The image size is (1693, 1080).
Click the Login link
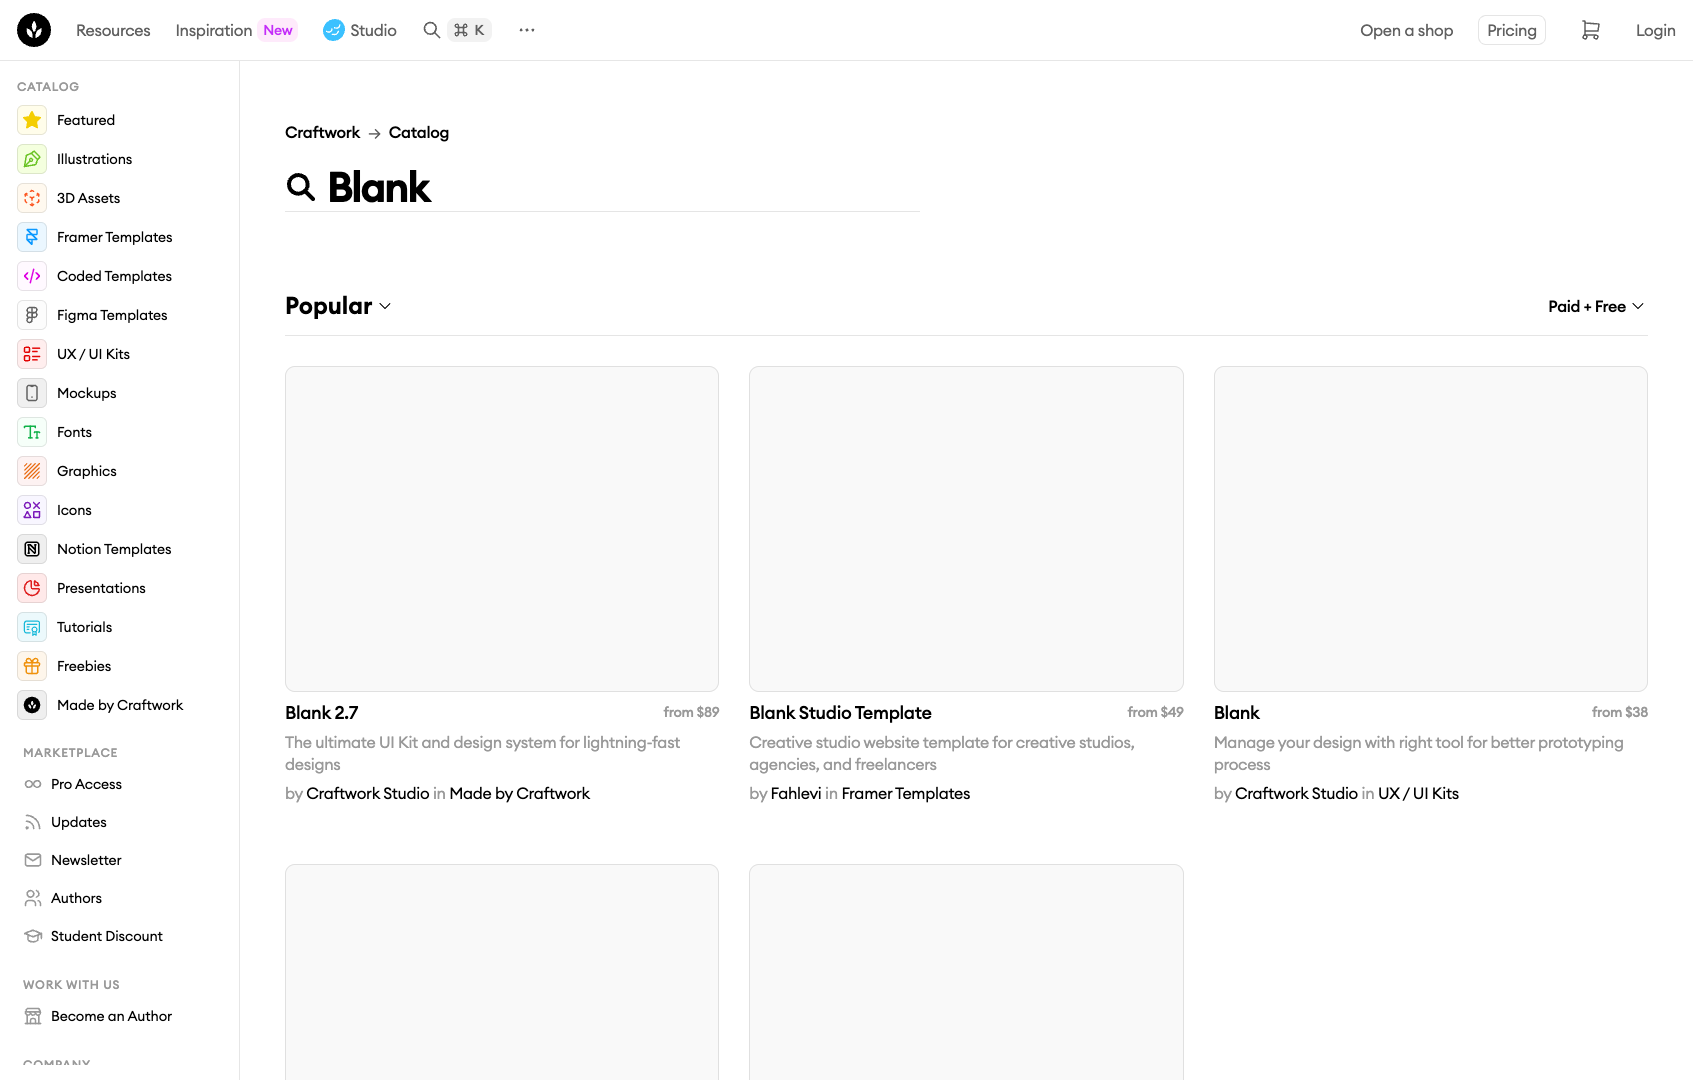click(1655, 30)
